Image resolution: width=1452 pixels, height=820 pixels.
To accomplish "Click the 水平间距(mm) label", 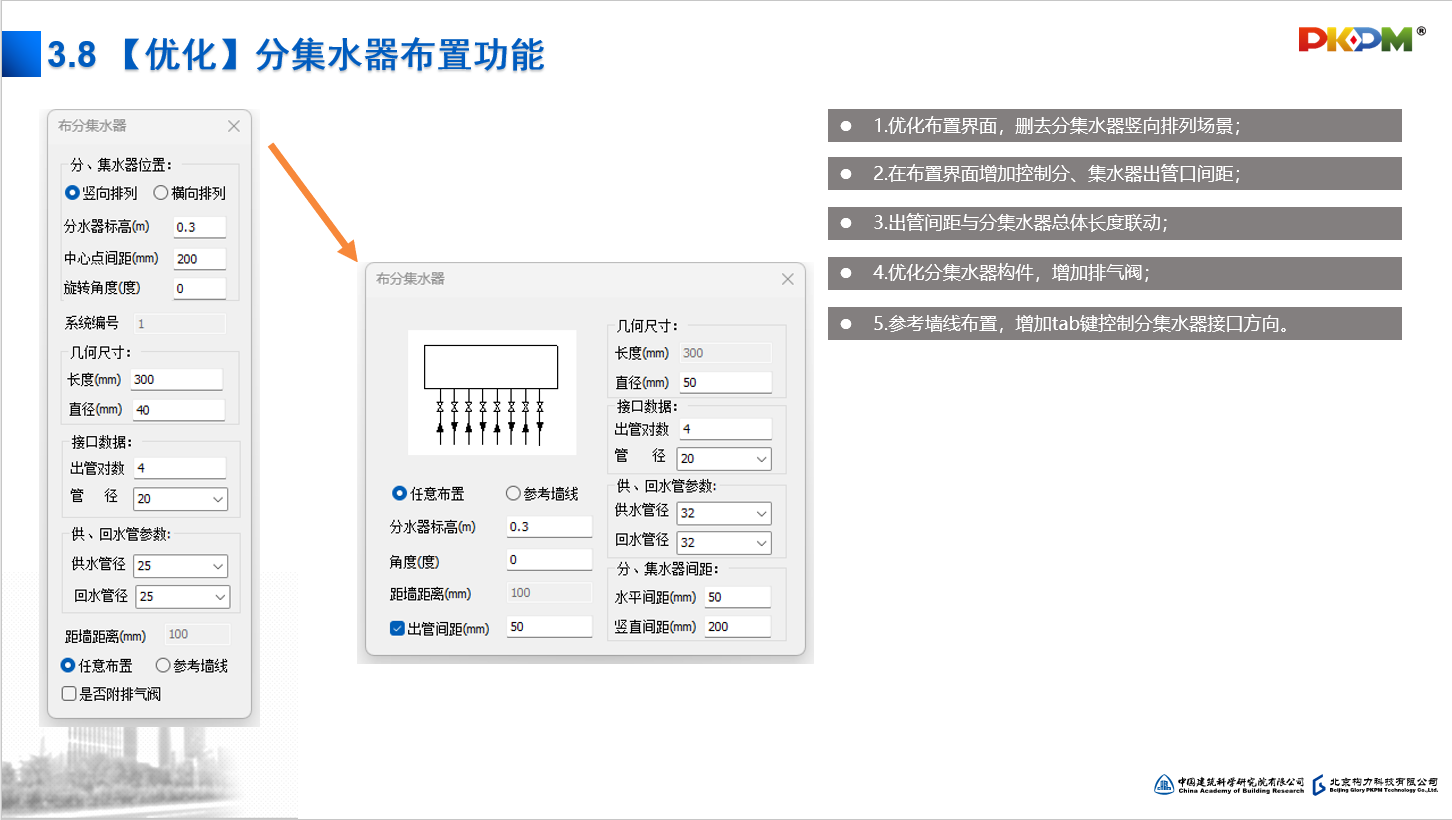I will point(655,597).
